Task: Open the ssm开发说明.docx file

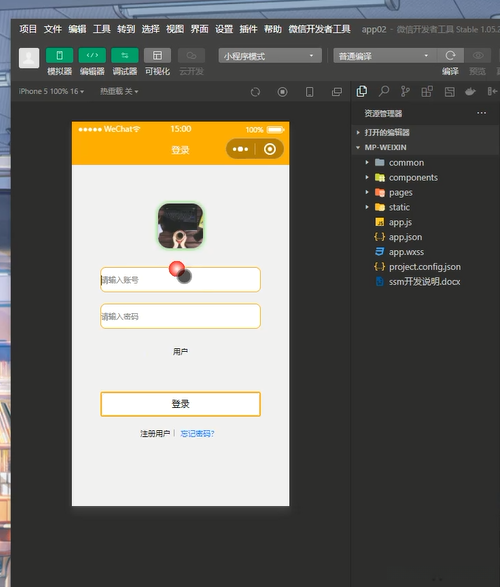Action: coord(425,282)
